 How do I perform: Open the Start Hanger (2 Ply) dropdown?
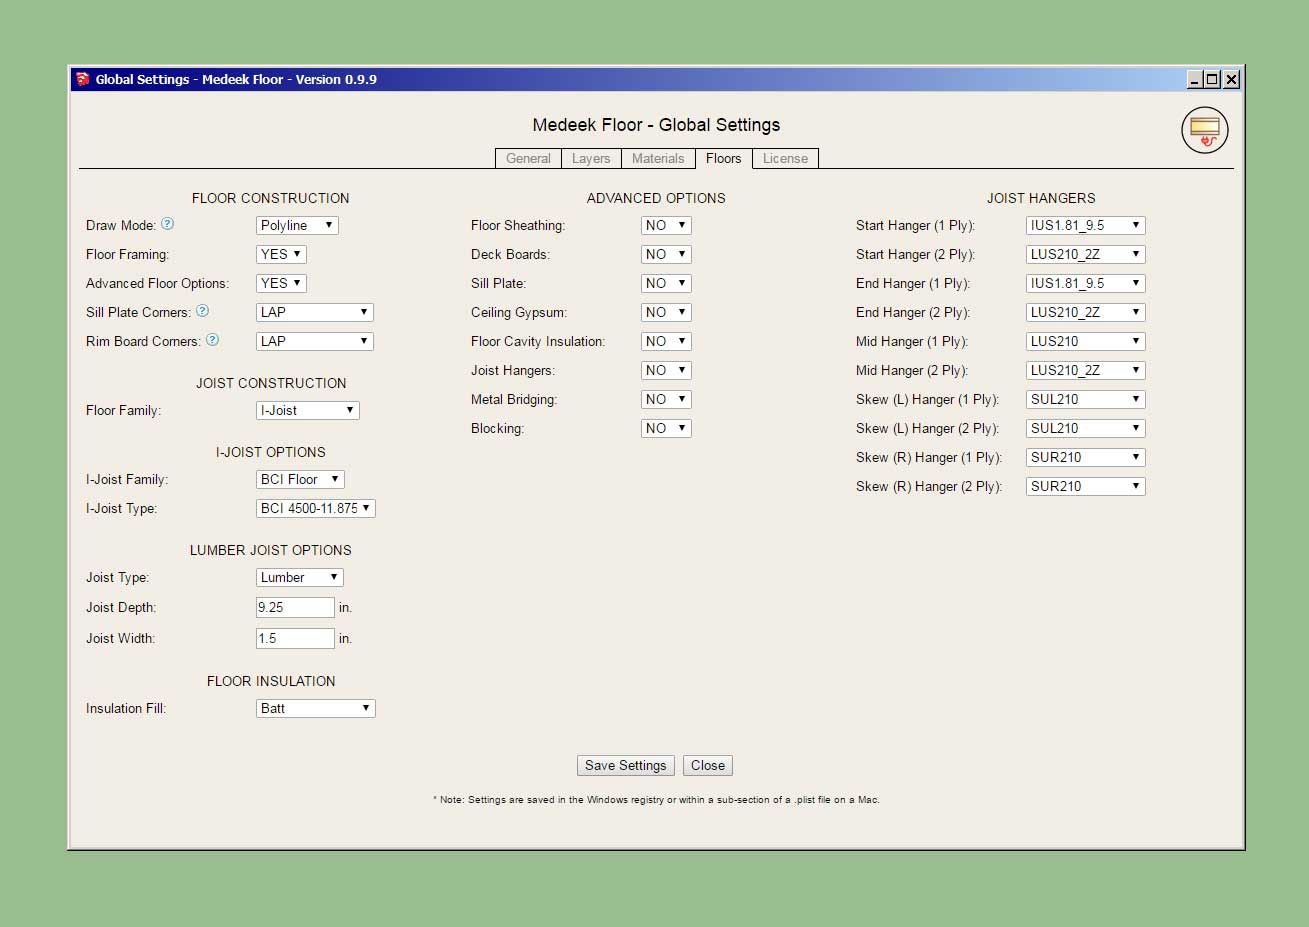tap(1086, 254)
